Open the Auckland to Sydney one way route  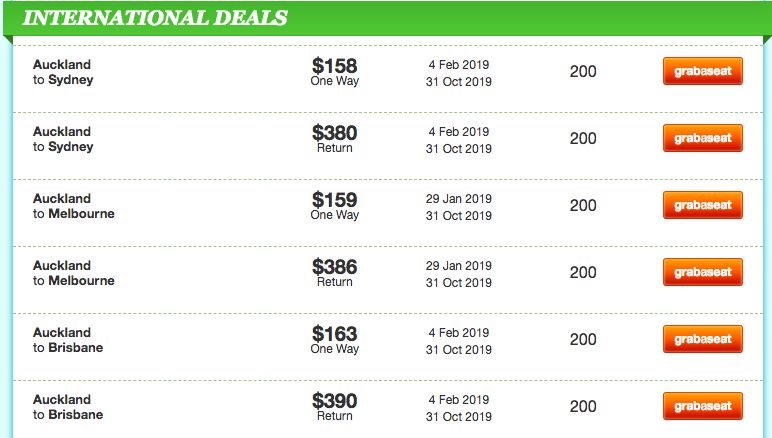tap(63, 72)
